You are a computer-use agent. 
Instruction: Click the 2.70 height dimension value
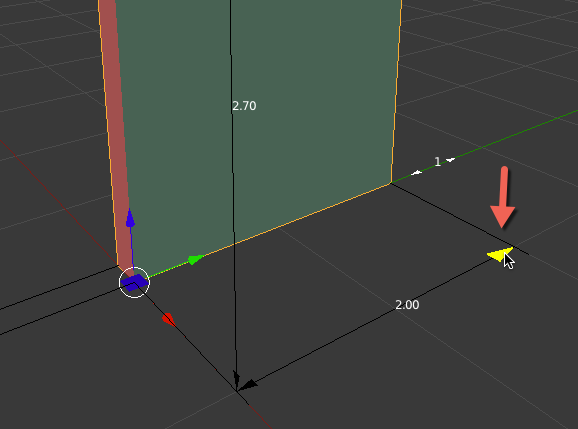pyautogui.click(x=244, y=106)
